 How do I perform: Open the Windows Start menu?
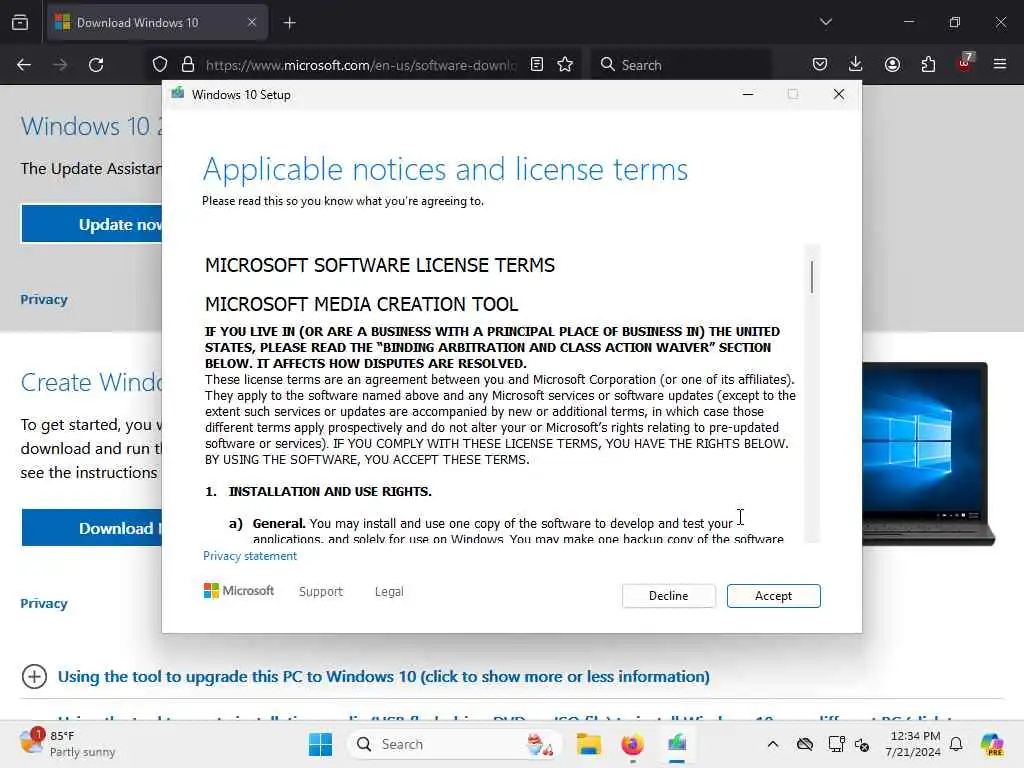point(321,744)
